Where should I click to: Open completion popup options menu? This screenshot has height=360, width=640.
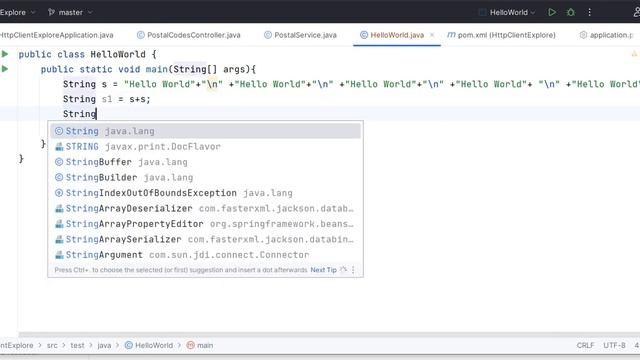353,270
